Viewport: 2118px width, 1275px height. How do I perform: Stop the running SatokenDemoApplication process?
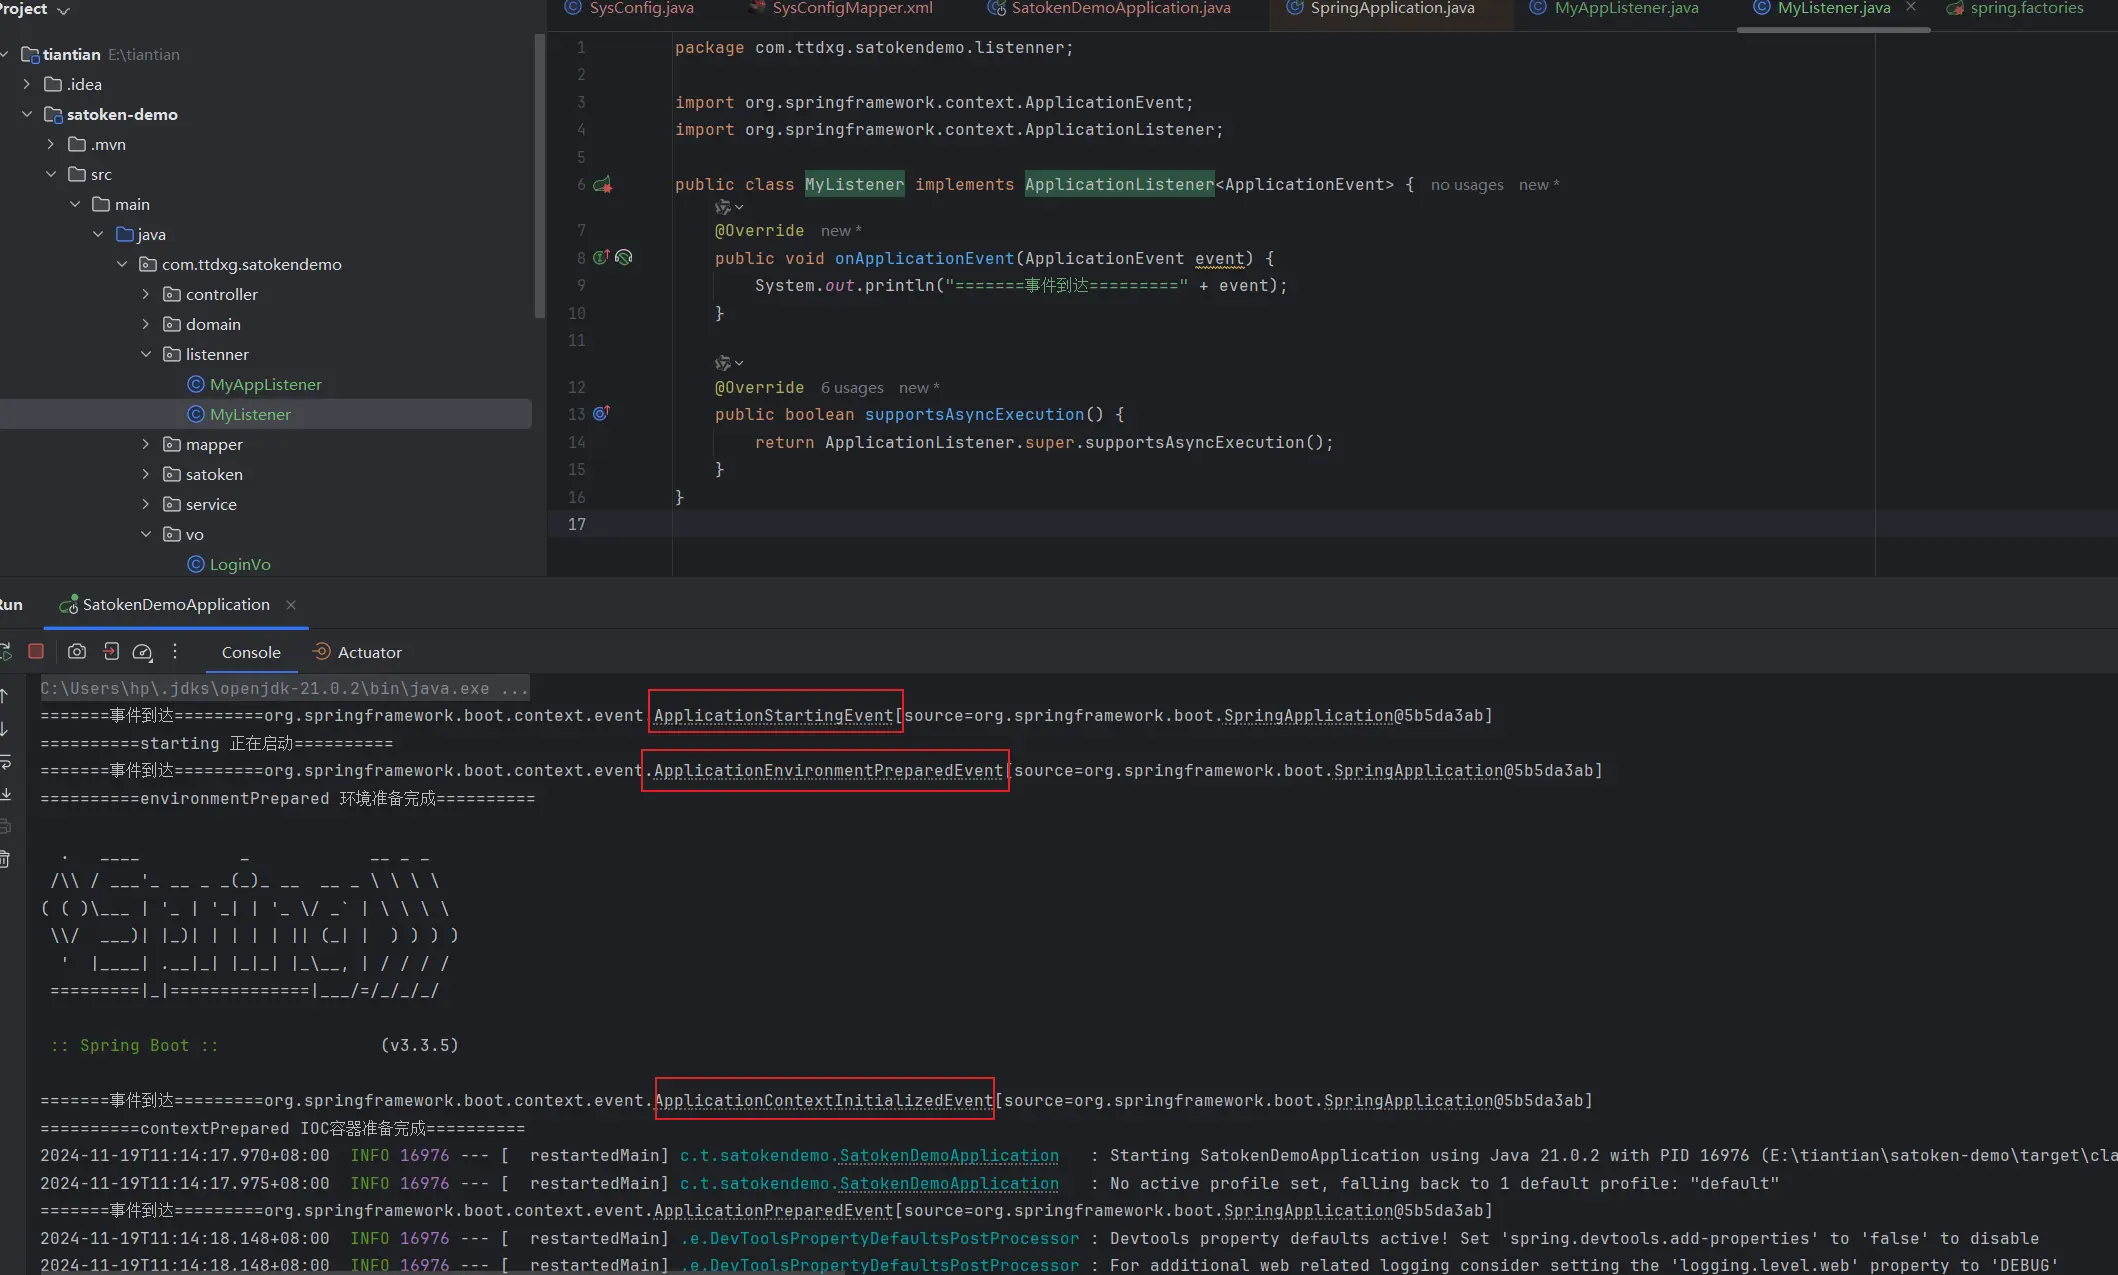(x=36, y=651)
